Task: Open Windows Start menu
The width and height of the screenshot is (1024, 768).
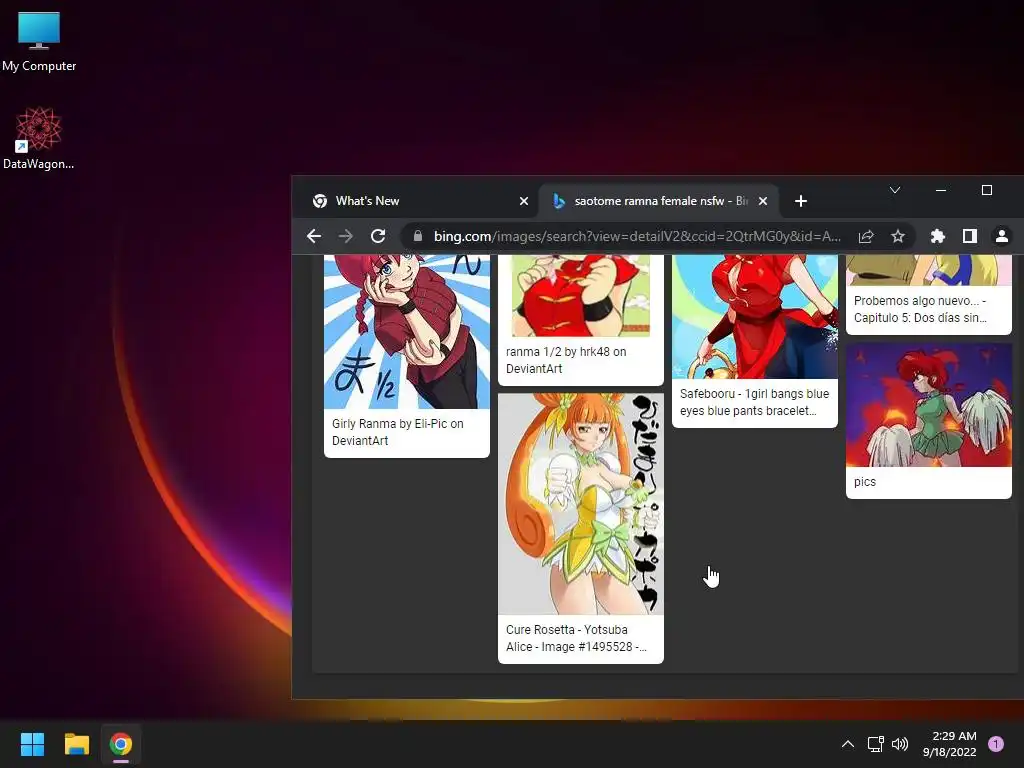Action: pos(32,744)
